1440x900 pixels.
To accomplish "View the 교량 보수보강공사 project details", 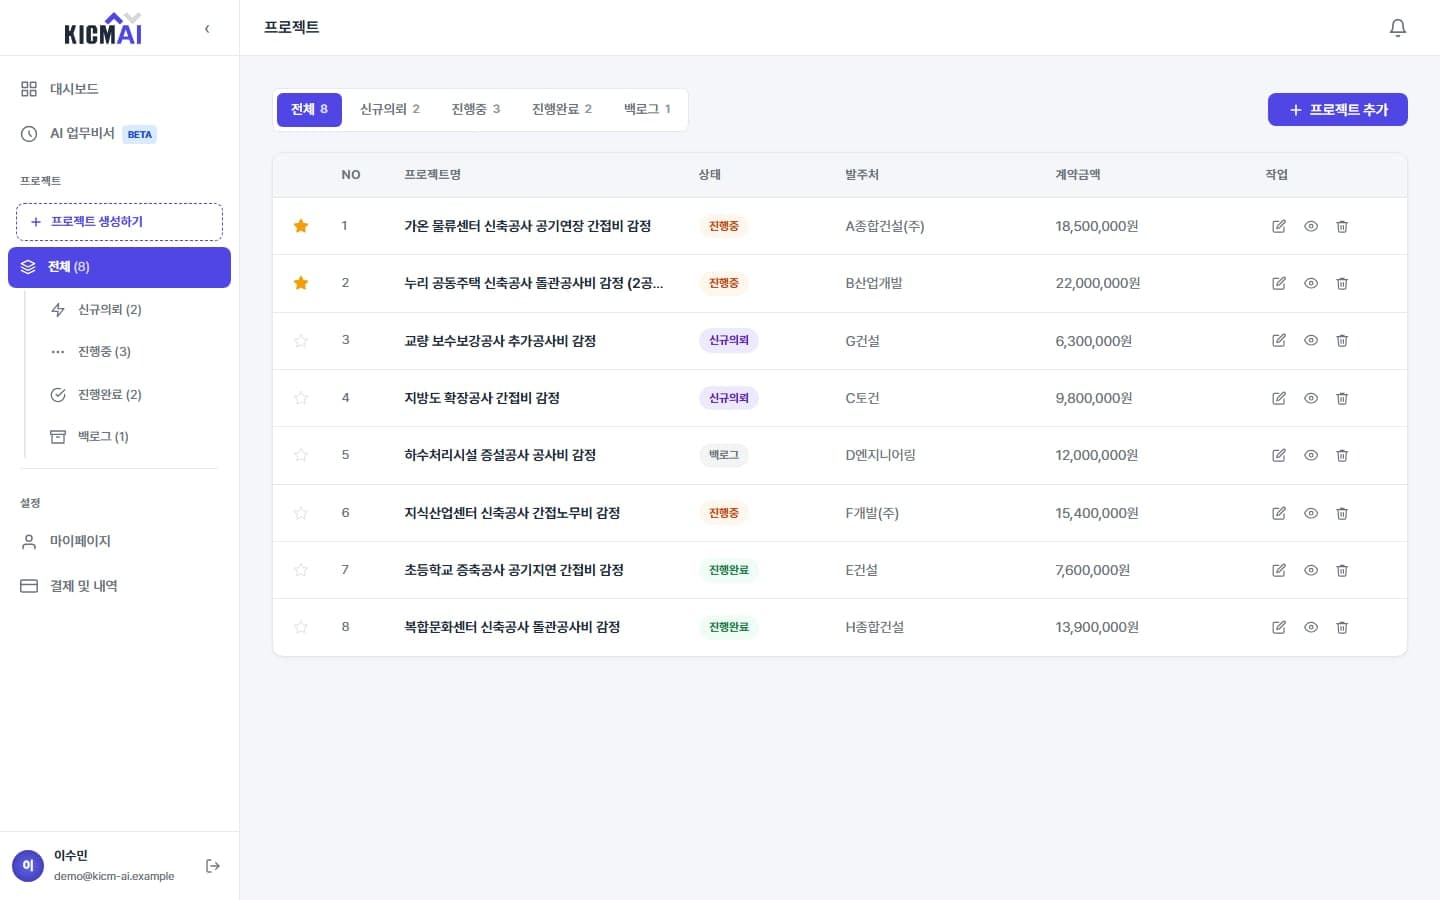I will 1311,340.
